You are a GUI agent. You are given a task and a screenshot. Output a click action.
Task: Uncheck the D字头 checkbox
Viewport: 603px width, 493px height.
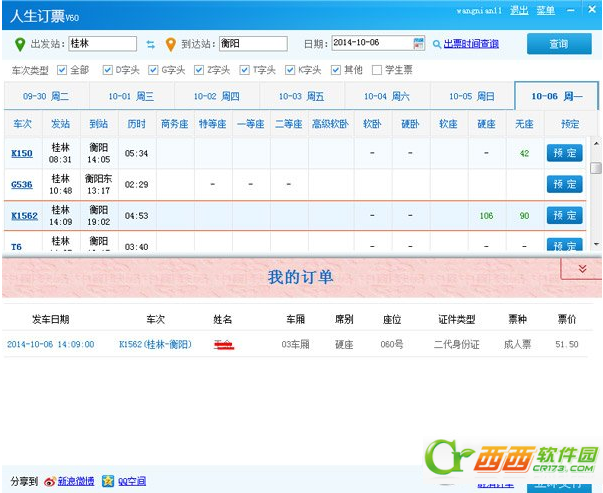click(107, 70)
